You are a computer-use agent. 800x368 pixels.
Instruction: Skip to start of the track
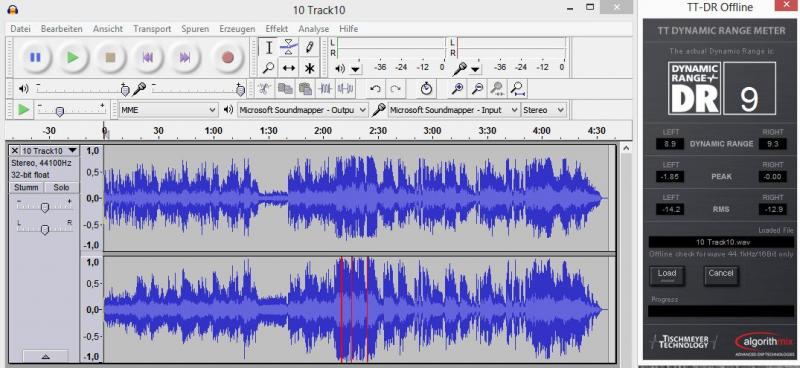pyautogui.click(x=148, y=57)
